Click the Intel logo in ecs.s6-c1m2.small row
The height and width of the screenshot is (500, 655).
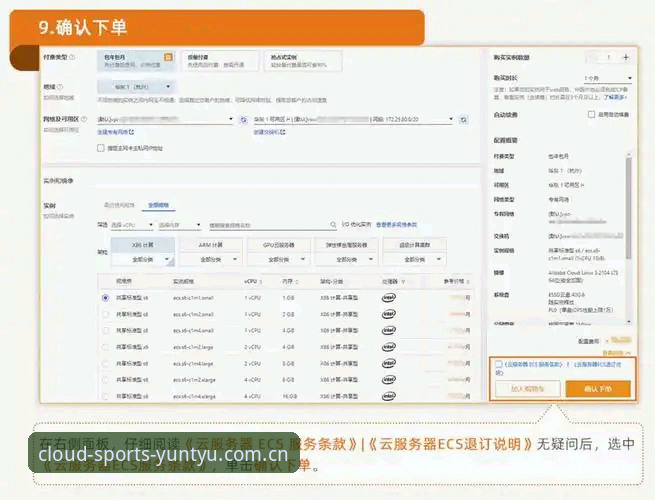pos(388,314)
